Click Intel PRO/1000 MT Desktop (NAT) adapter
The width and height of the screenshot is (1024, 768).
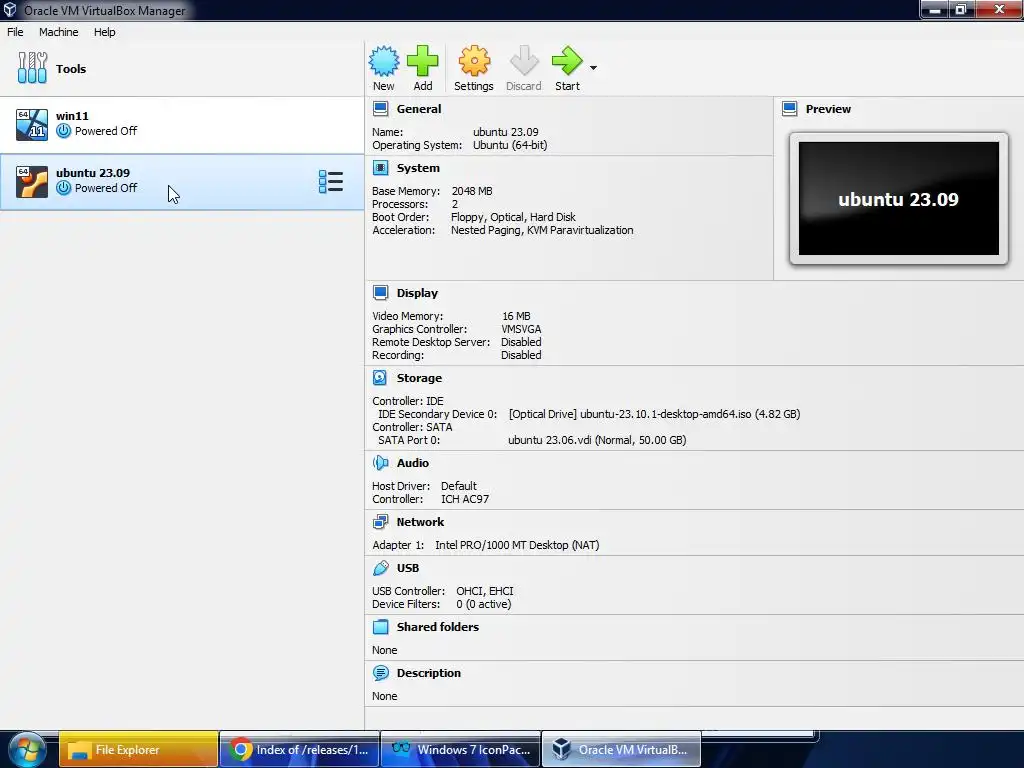[517, 545]
